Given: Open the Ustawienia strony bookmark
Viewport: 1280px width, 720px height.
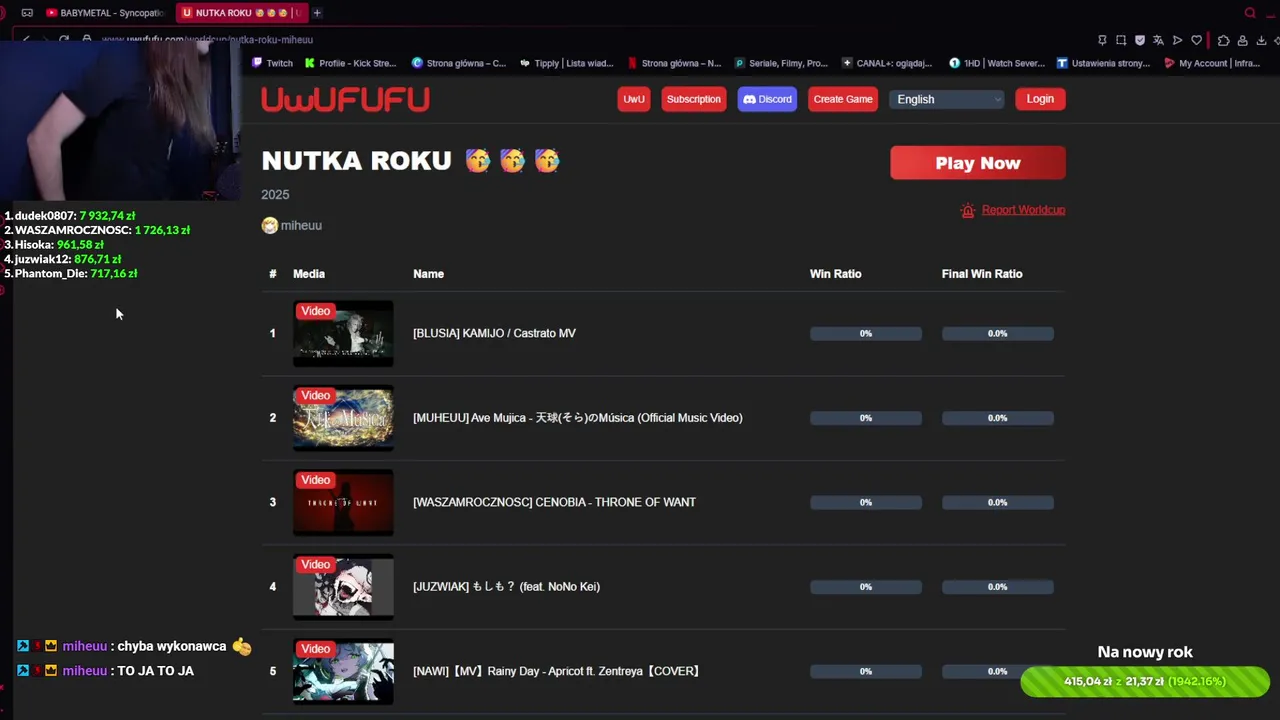Looking at the screenshot, I should pyautogui.click(x=1104, y=63).
